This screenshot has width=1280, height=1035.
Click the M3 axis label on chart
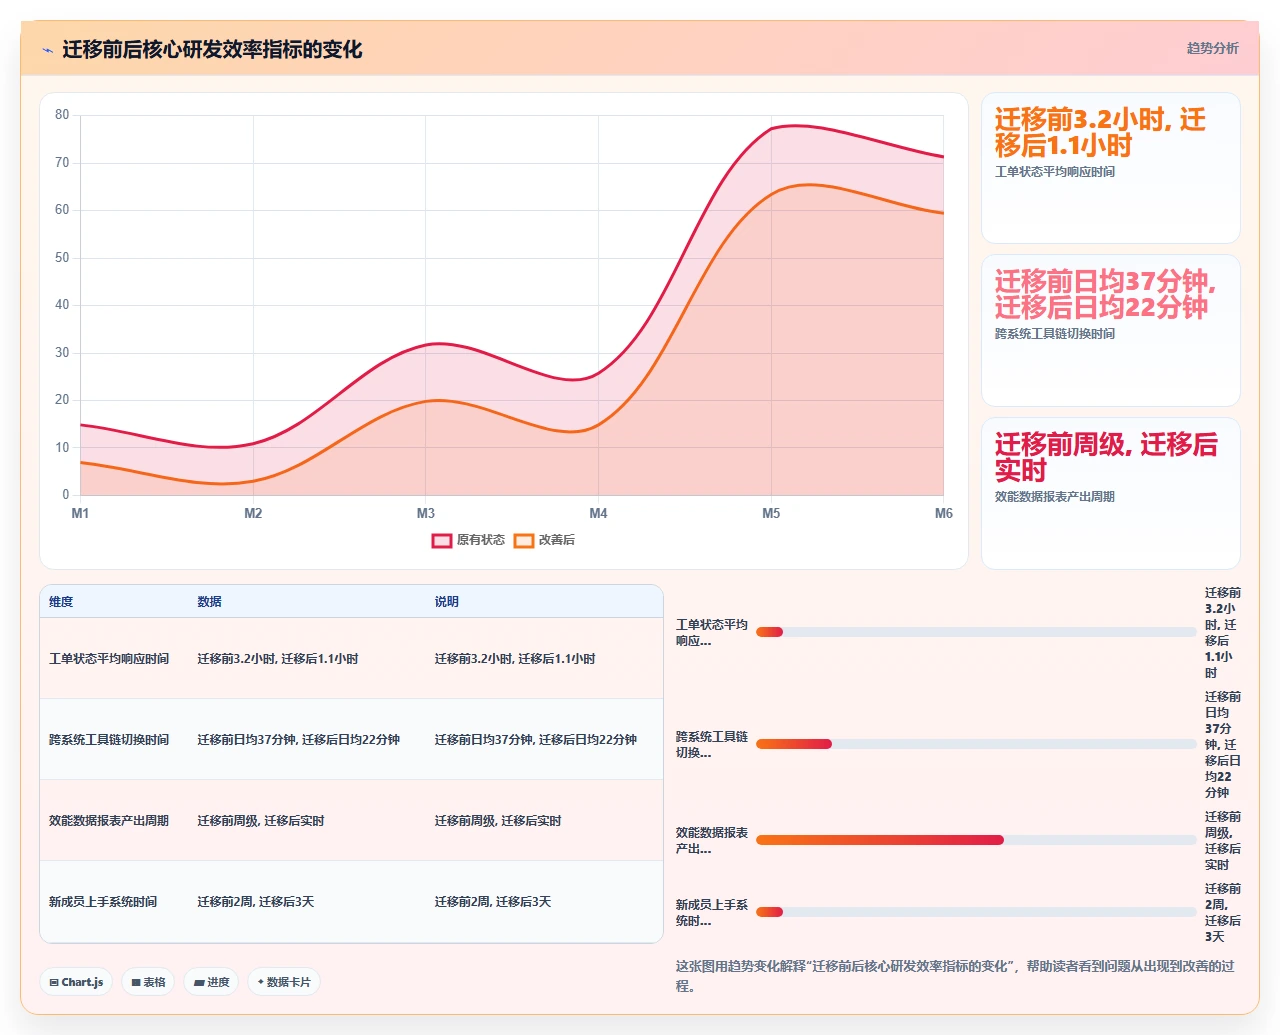click(x=426, y=513)
